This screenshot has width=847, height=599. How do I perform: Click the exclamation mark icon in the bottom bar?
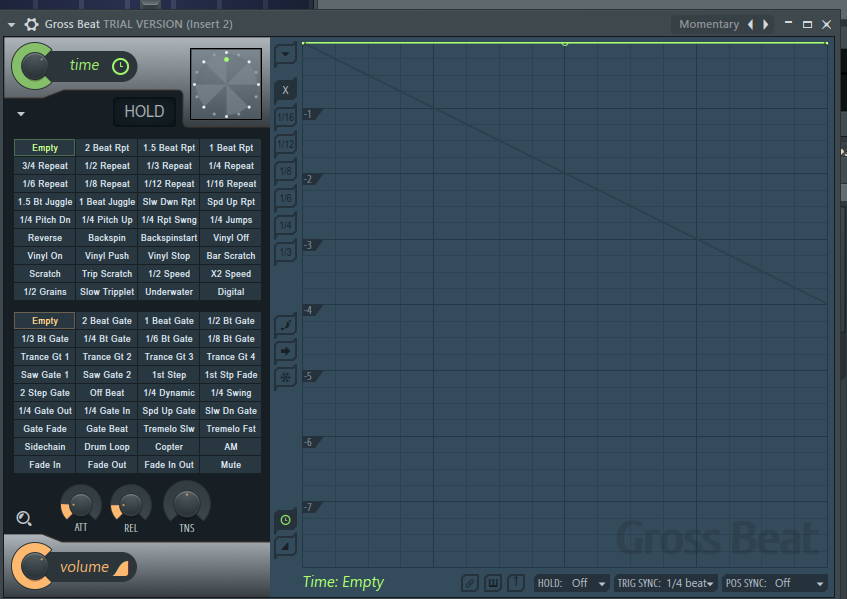pos(516,583)
